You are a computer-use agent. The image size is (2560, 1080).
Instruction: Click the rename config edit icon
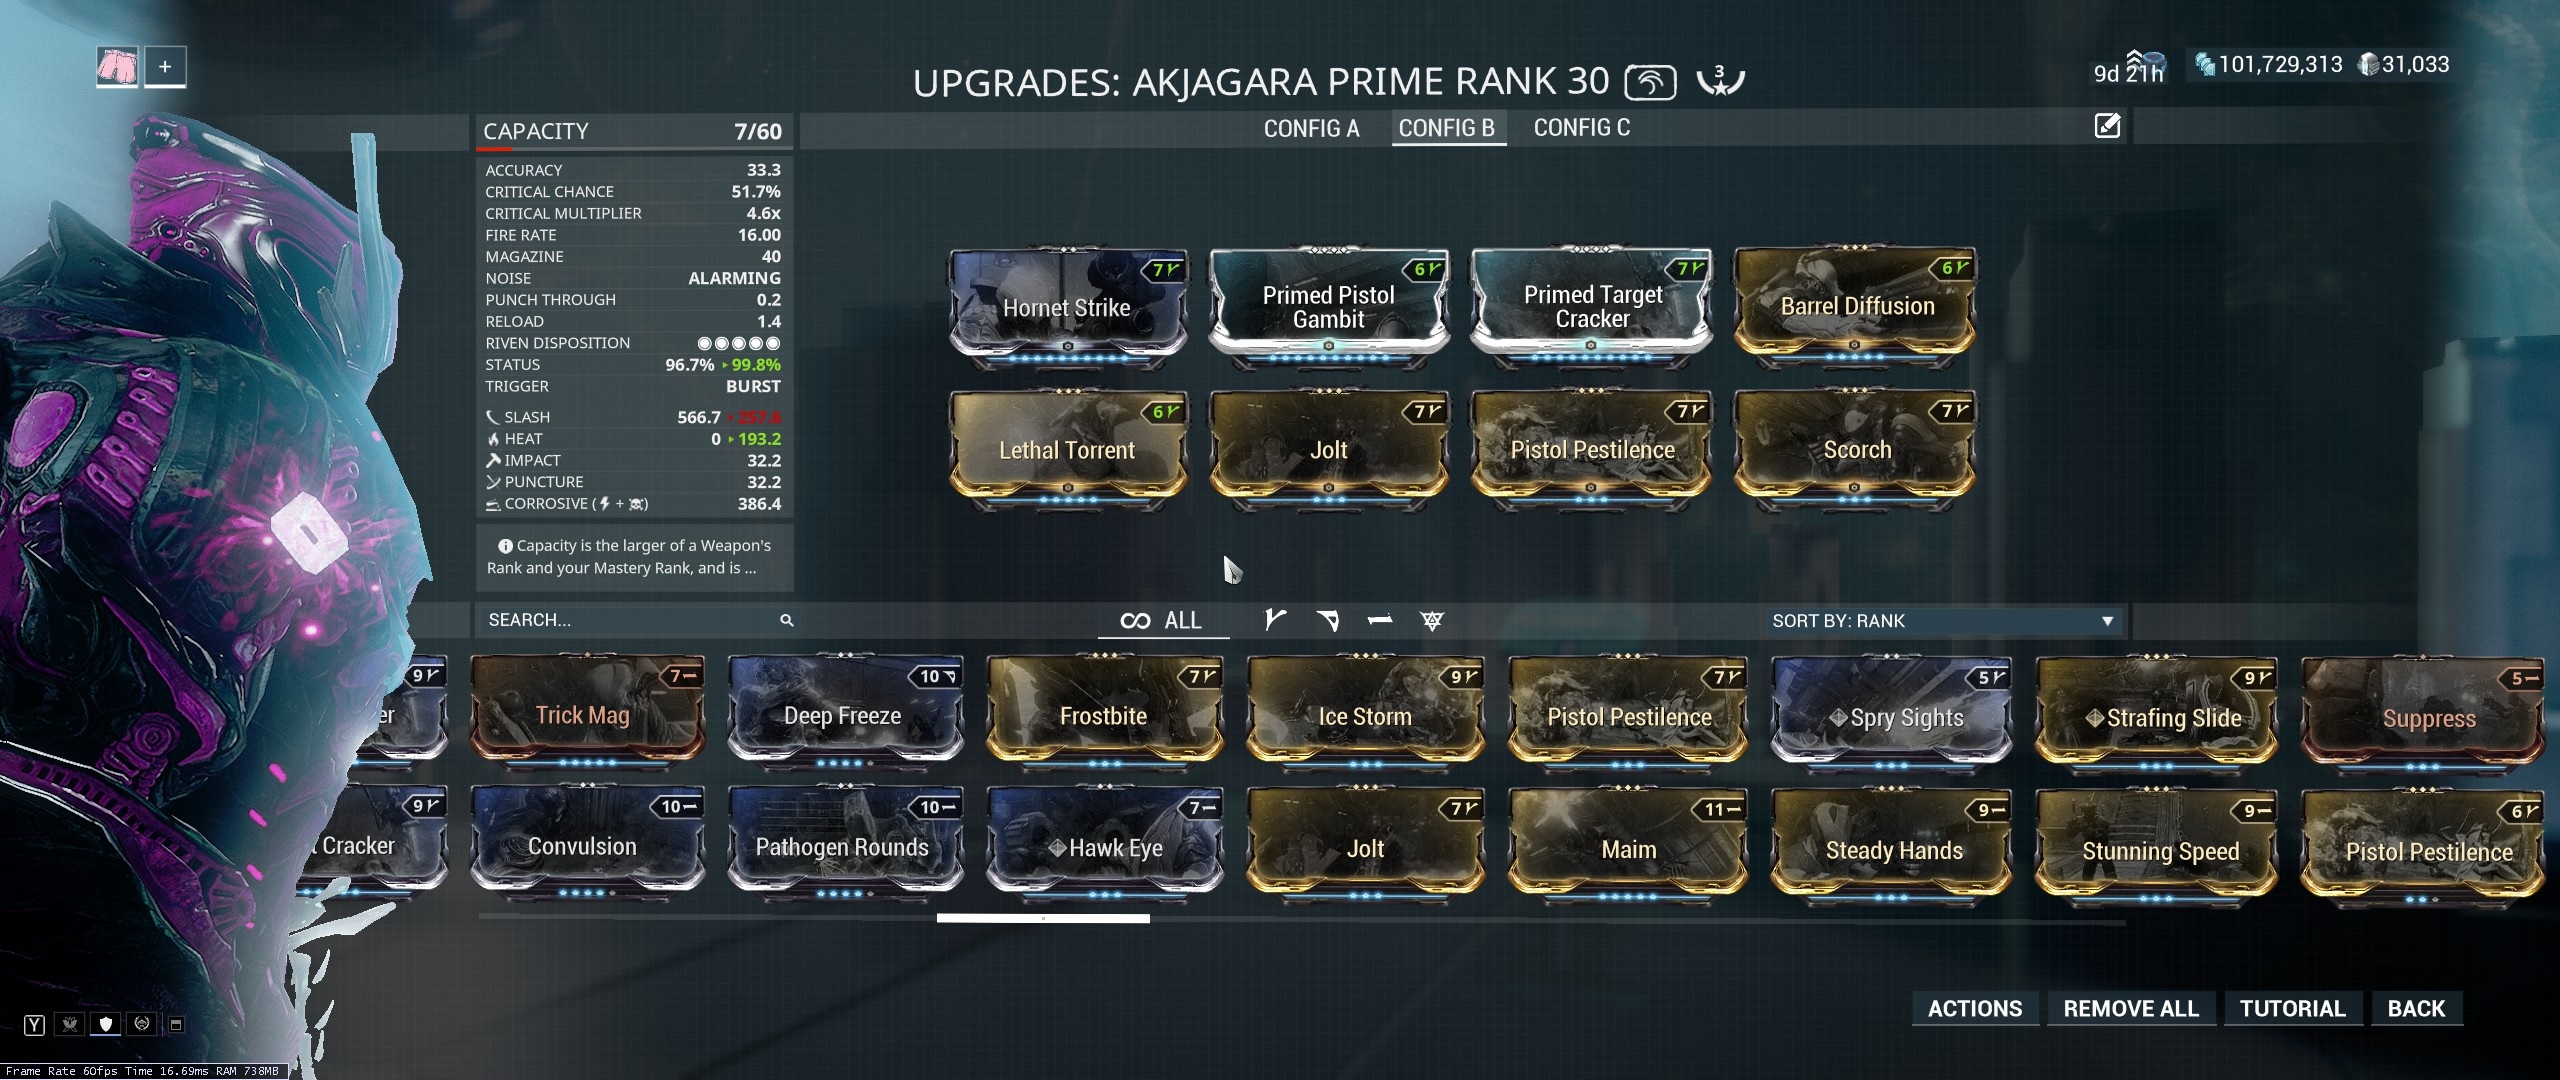[2107, 126]
